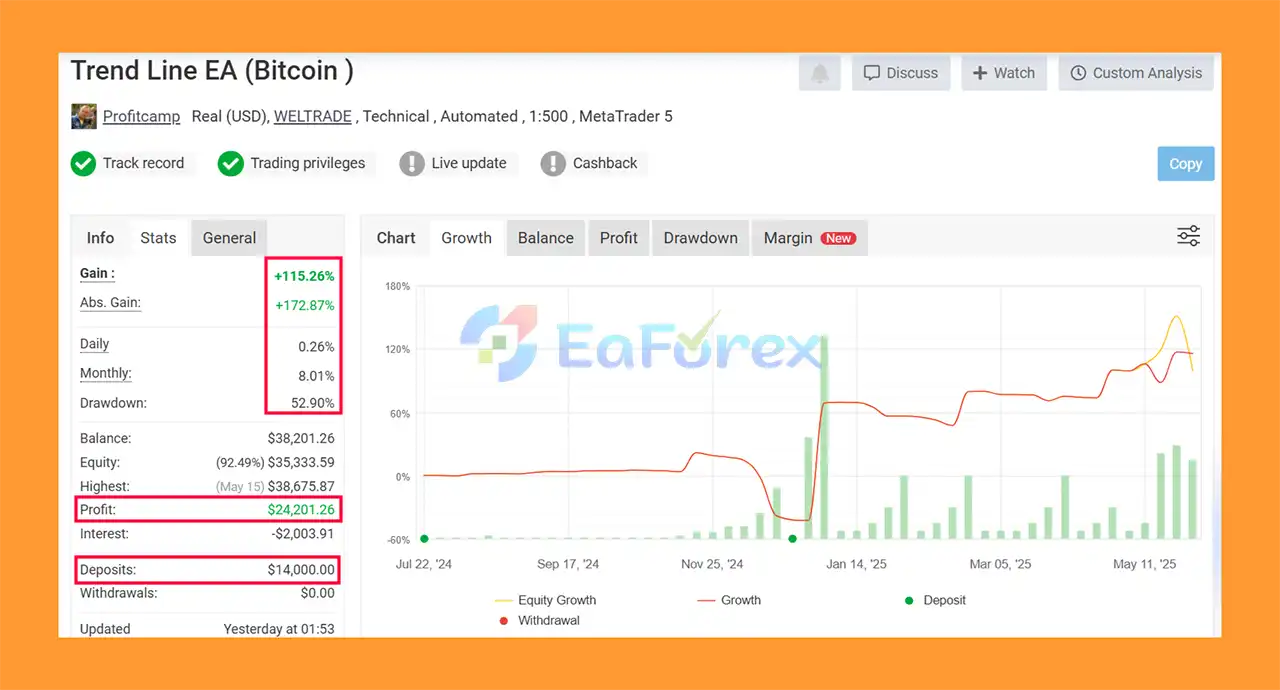The height and width of the screenshot is (690, 1280).
Task: Click the Withdrawals value $0.00
Action: pos(317,593)
